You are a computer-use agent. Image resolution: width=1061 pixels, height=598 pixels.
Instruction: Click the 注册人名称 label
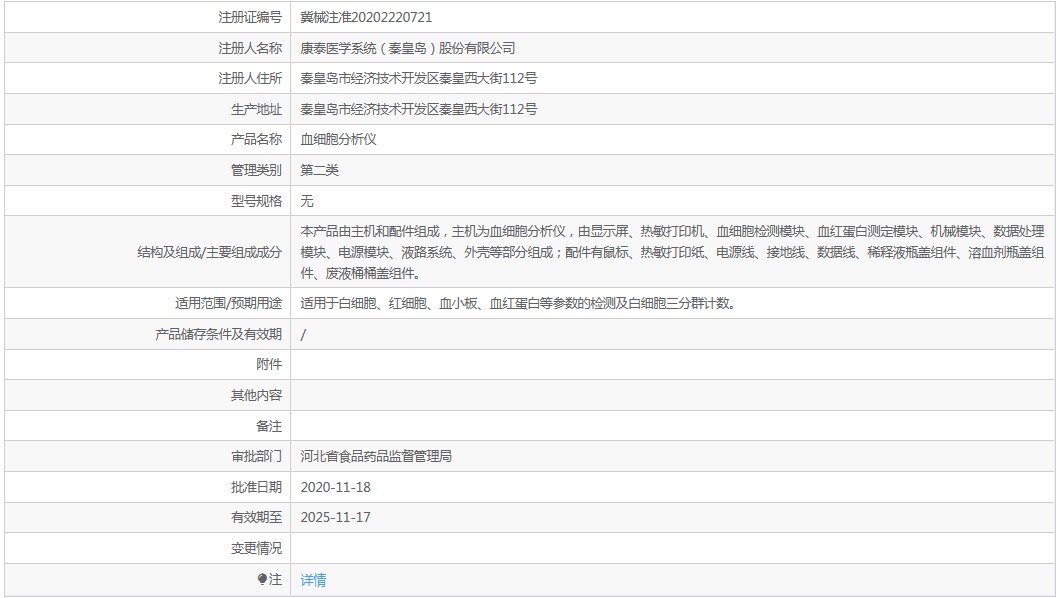[250, 48]
